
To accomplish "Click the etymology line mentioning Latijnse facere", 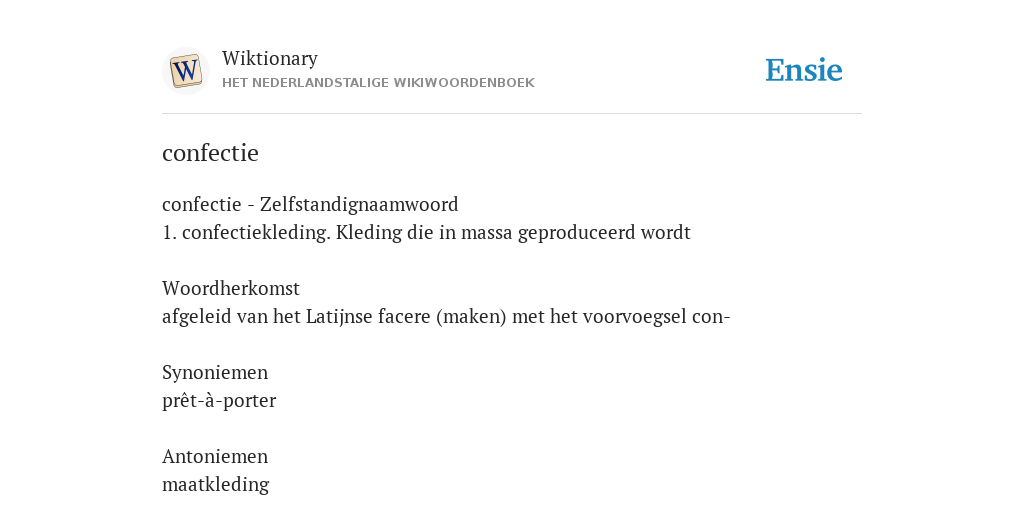I will click(446, 317).
